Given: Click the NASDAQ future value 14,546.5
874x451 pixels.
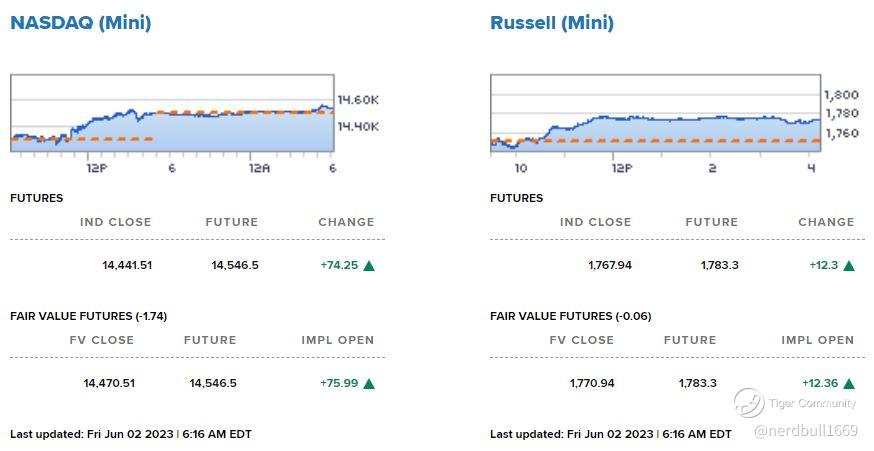Looking at the screenshot, I should pos(235,265).
